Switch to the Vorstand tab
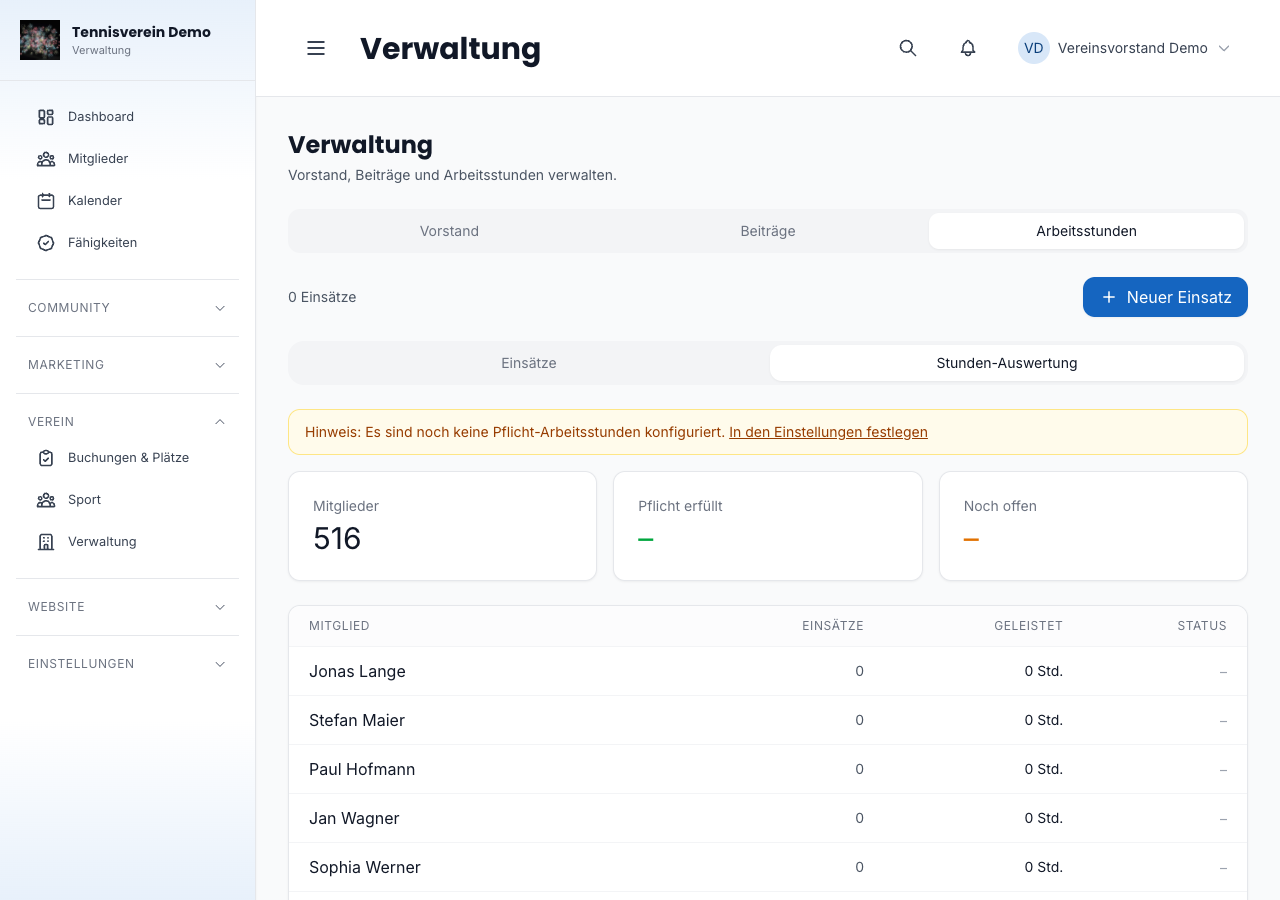Image resolution: width=1280 pixels, height=900 pixels. (449, 231)
